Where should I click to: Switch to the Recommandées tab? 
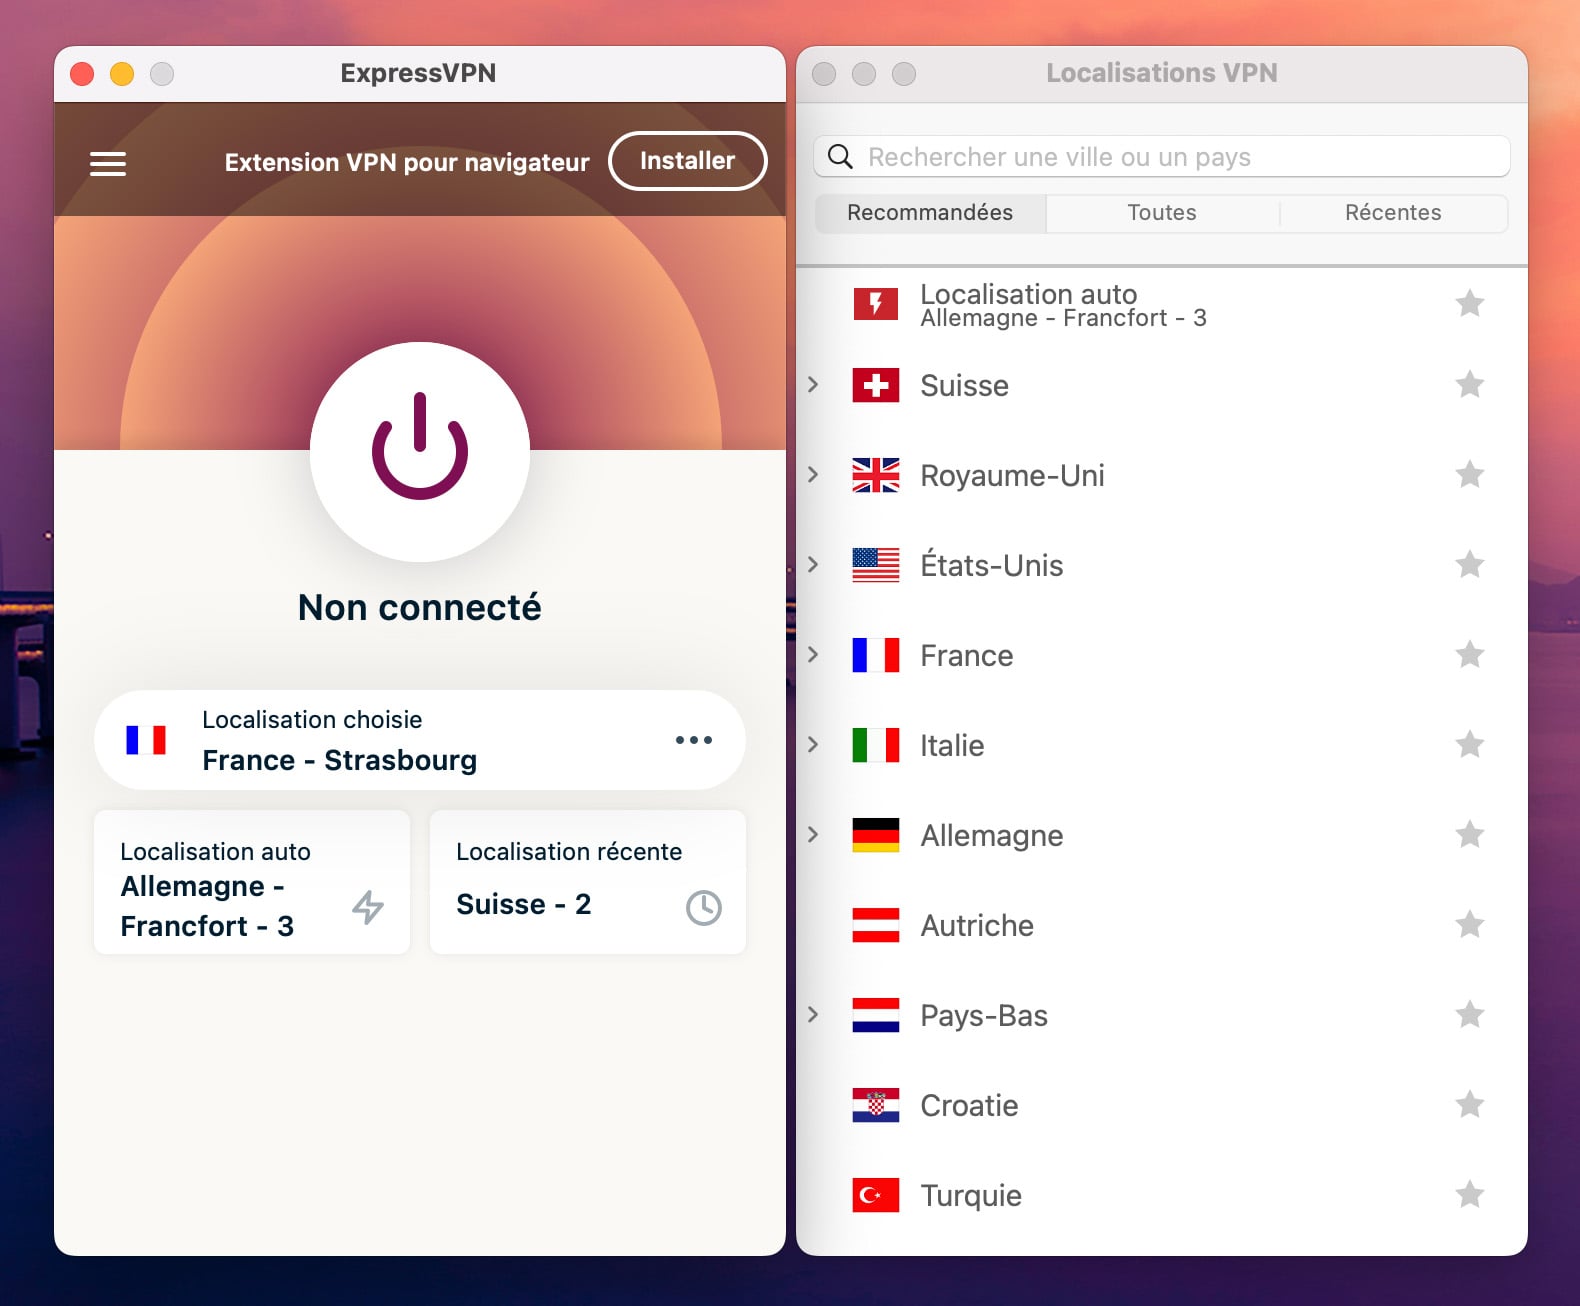click(930, 213)
